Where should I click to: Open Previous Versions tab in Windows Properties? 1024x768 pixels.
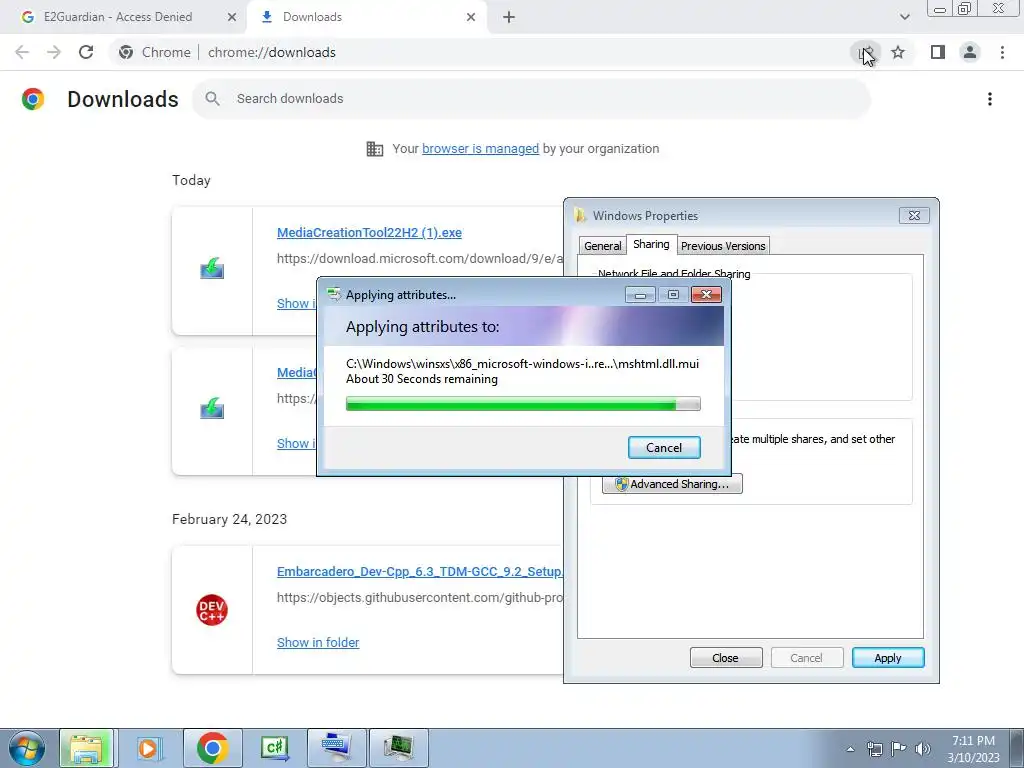tap(723, 246)
